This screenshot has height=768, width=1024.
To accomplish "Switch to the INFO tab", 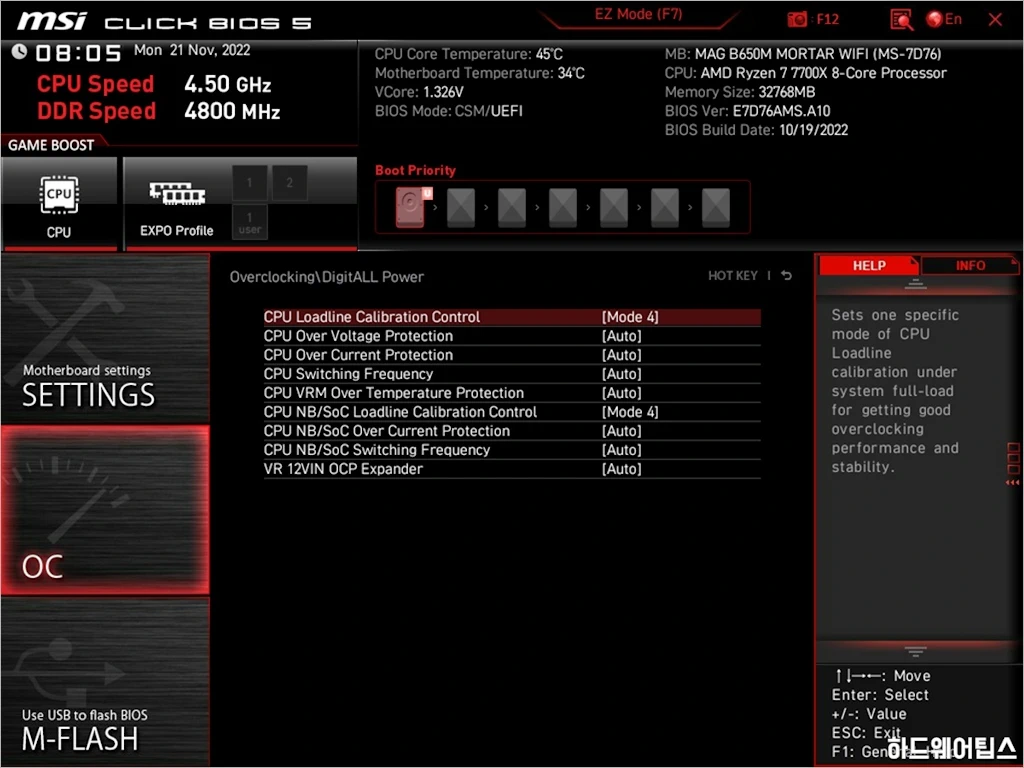I will (x=970, y=265).
